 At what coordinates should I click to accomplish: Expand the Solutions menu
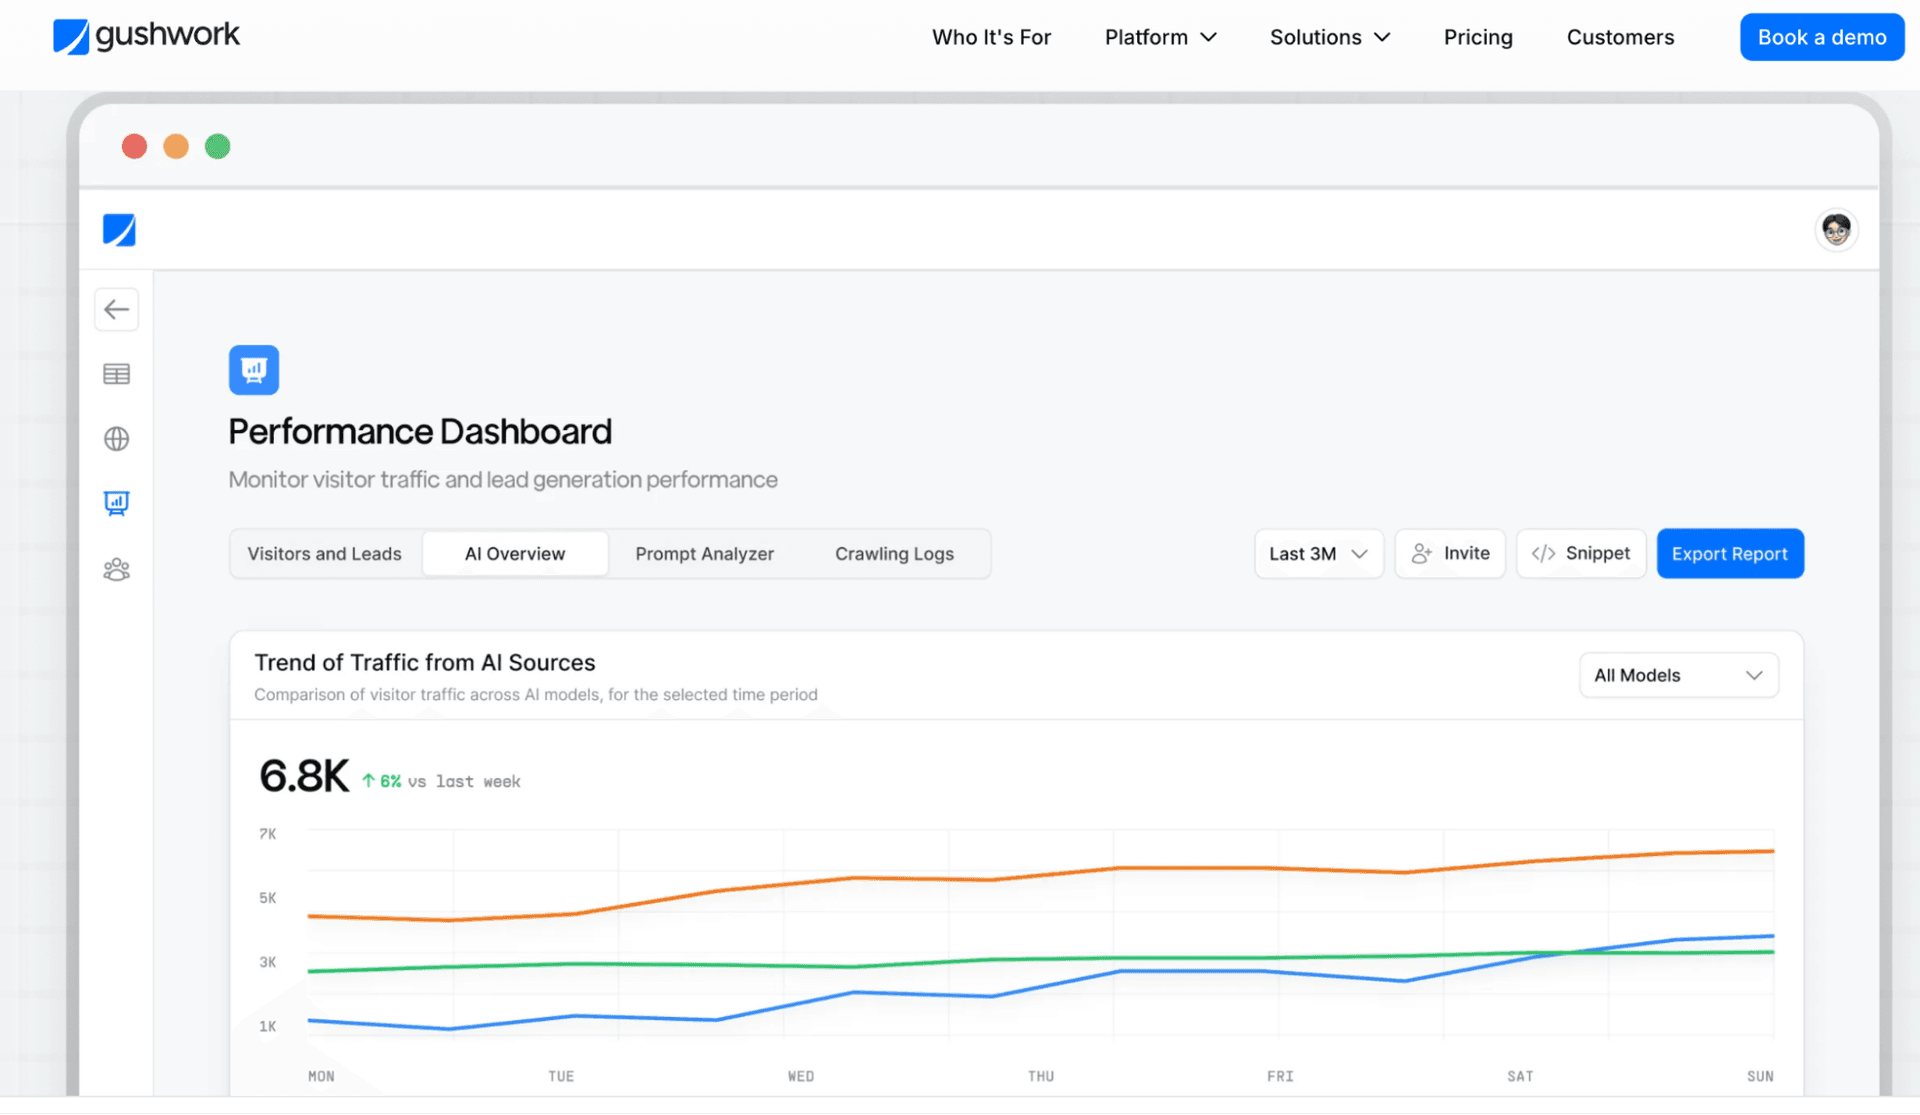pos(1330,37)
